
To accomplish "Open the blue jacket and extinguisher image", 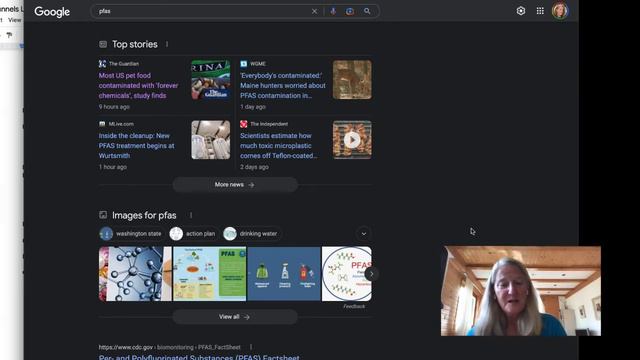I will coord(284,274).
